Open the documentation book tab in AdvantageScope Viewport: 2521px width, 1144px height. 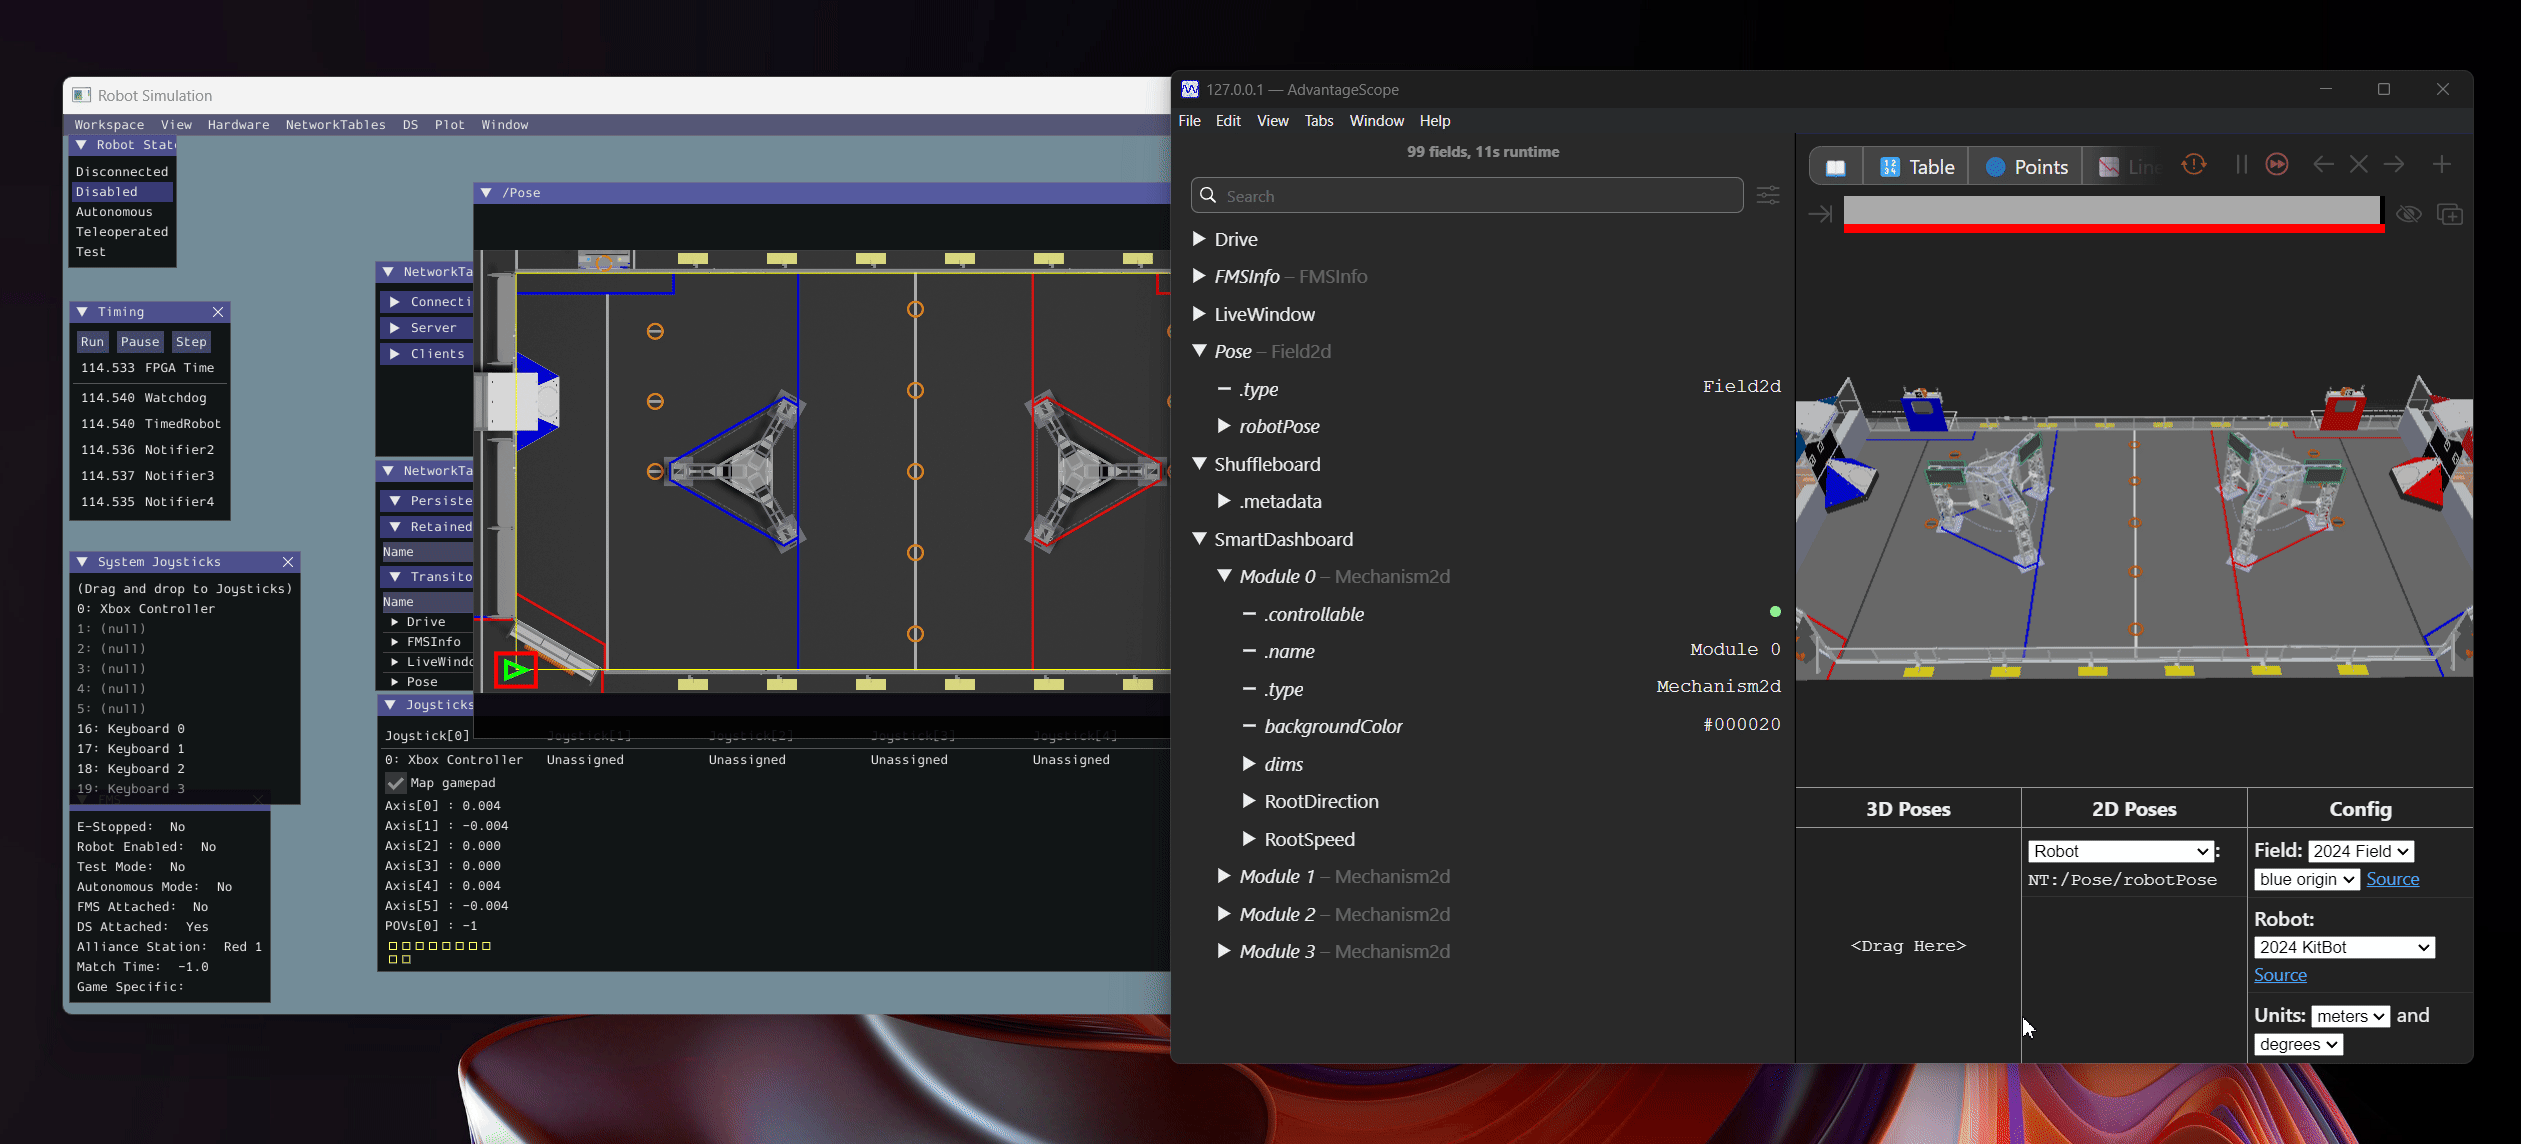coord(1836,167)
